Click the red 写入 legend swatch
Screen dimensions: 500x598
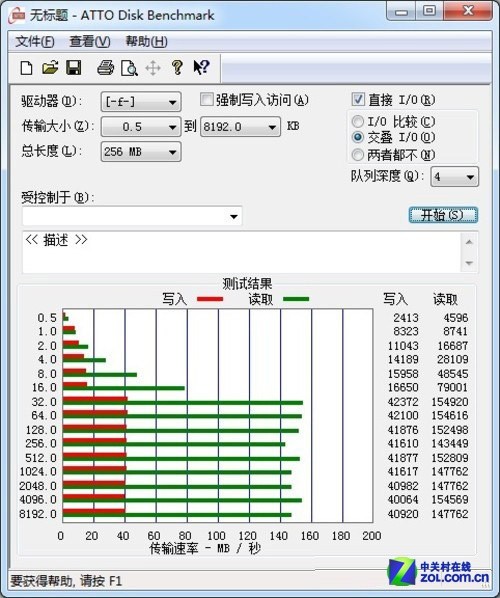(x=210, y=299)
